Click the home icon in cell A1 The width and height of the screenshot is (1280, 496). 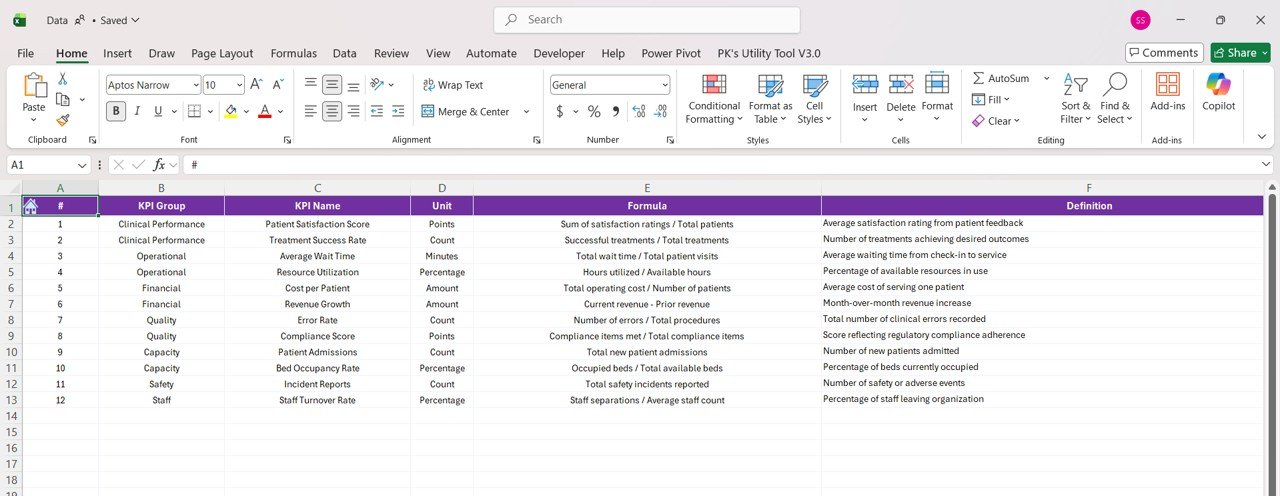pyautogui.click(x=31, y=206)
